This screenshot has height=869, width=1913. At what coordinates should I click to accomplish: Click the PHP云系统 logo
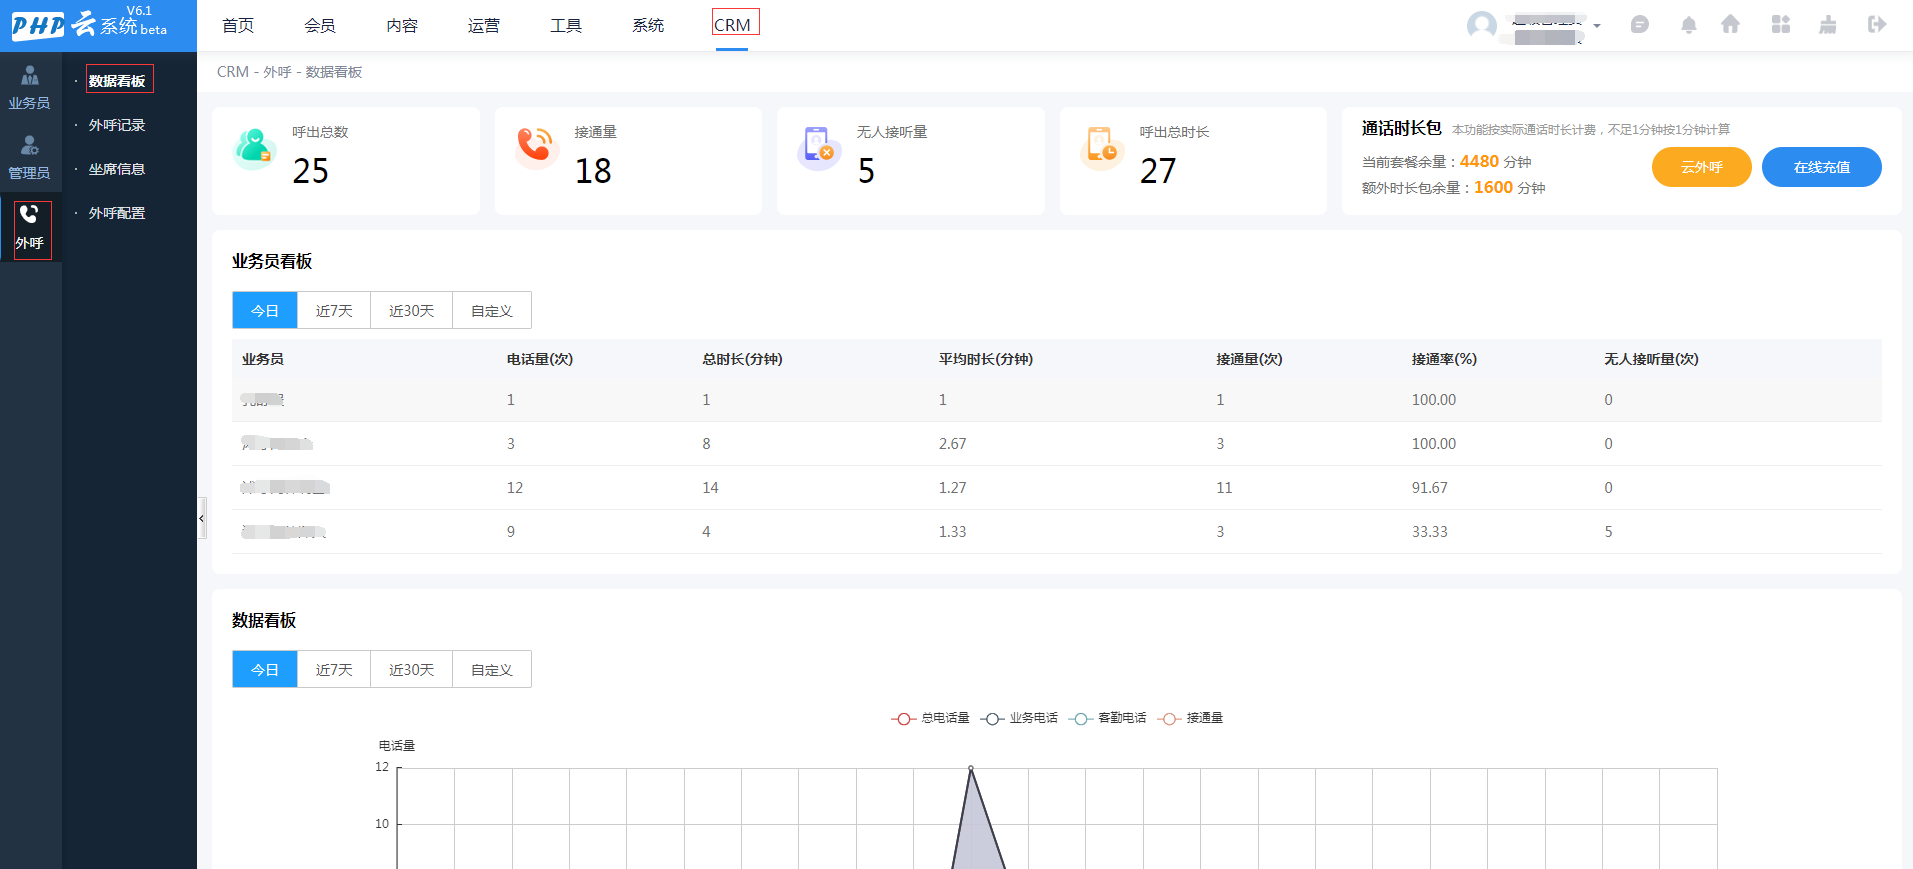tap(90, 24)
